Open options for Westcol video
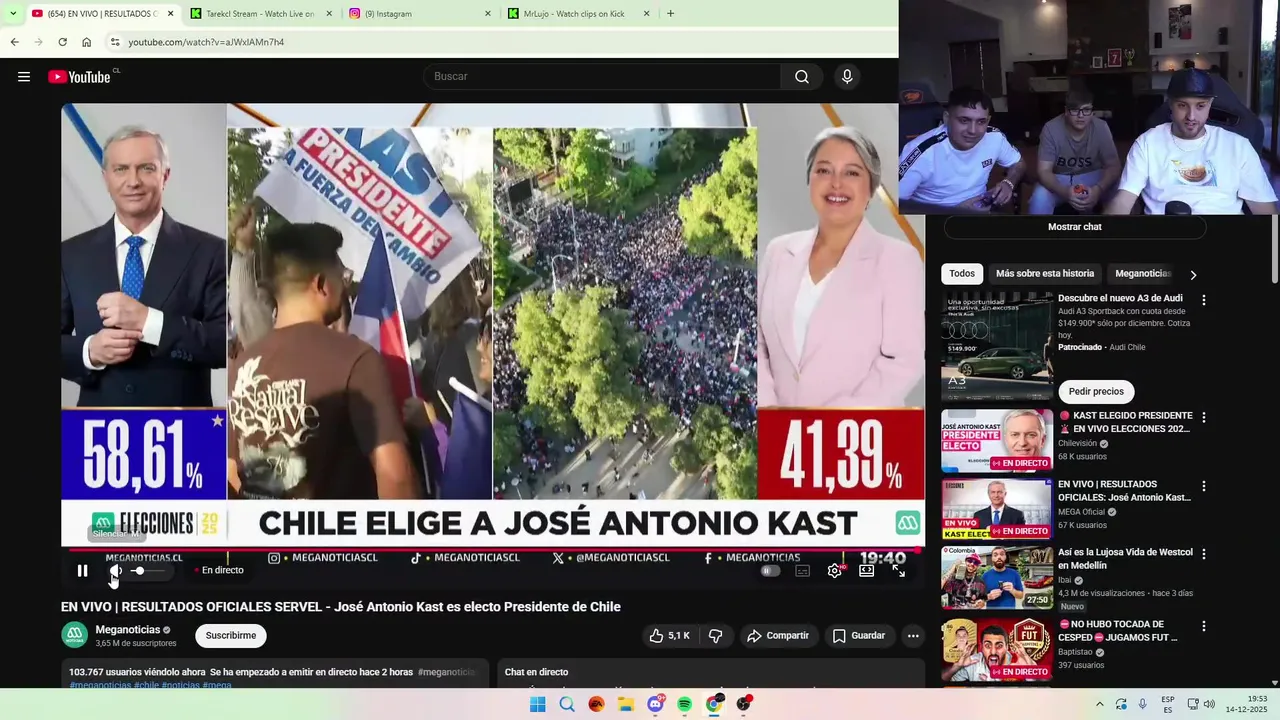This screenshot has width=1280, height=720. (x=1204, y=554)
